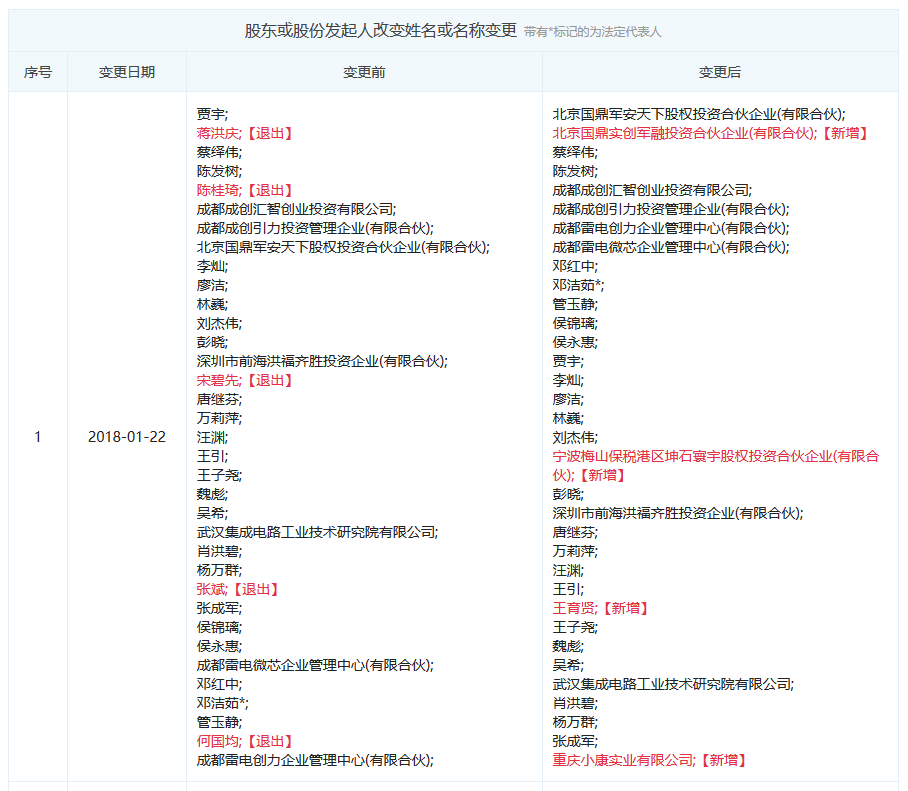Image resolution: width=908 pixels, height=791 pixels.
Task: Click 廖洁 in the 变更后 column
Action: click(x=568, y=399)
